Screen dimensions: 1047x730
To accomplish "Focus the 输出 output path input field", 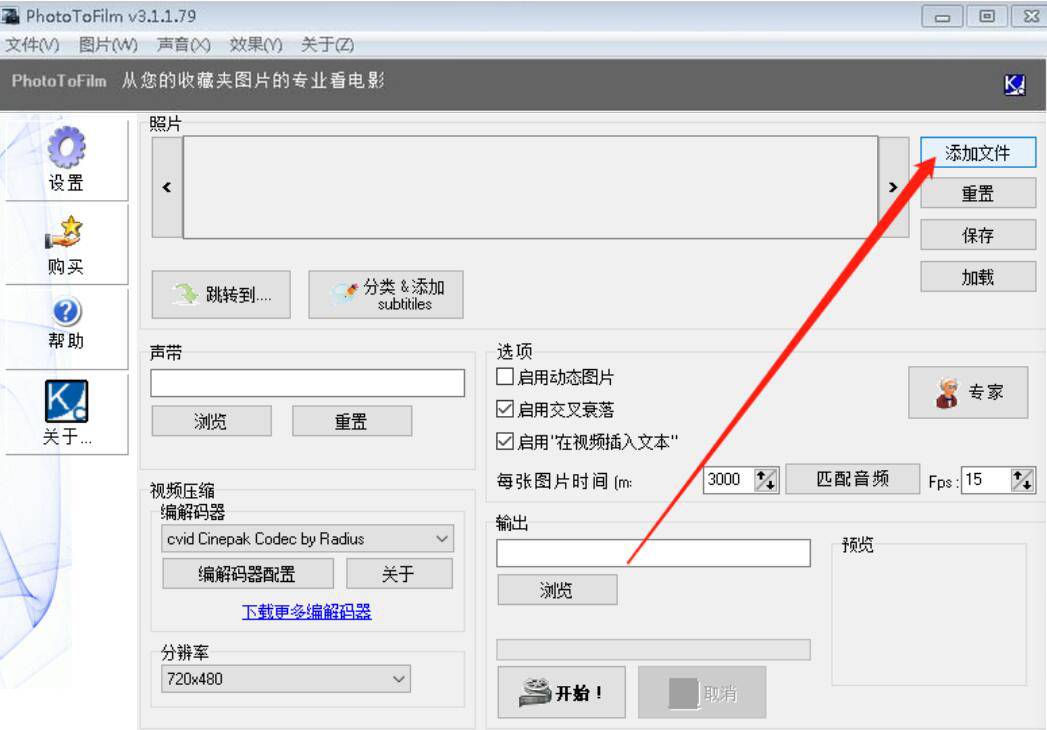I will (x=653, y=553).
